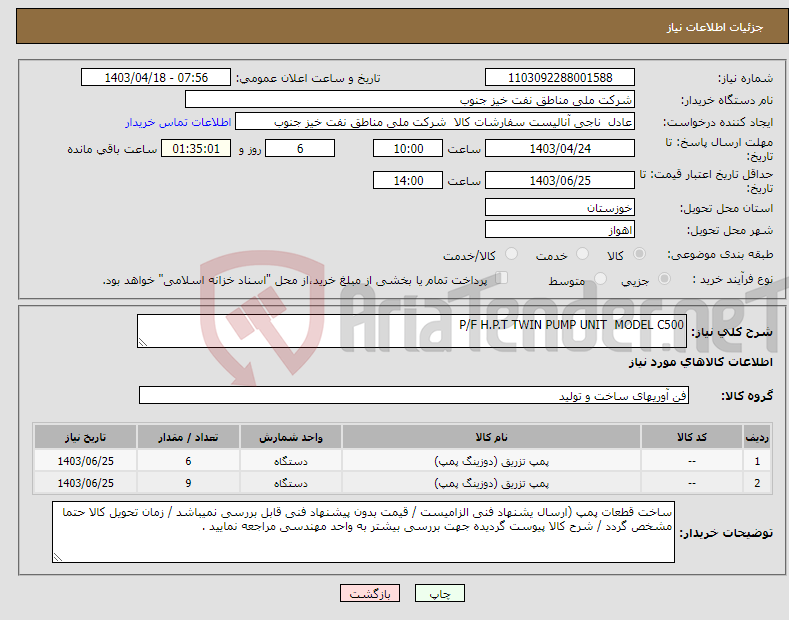The height and width of the screenshot is (620, 789).
Task: Click the buyer notes text area
Action: pos(363,532)
